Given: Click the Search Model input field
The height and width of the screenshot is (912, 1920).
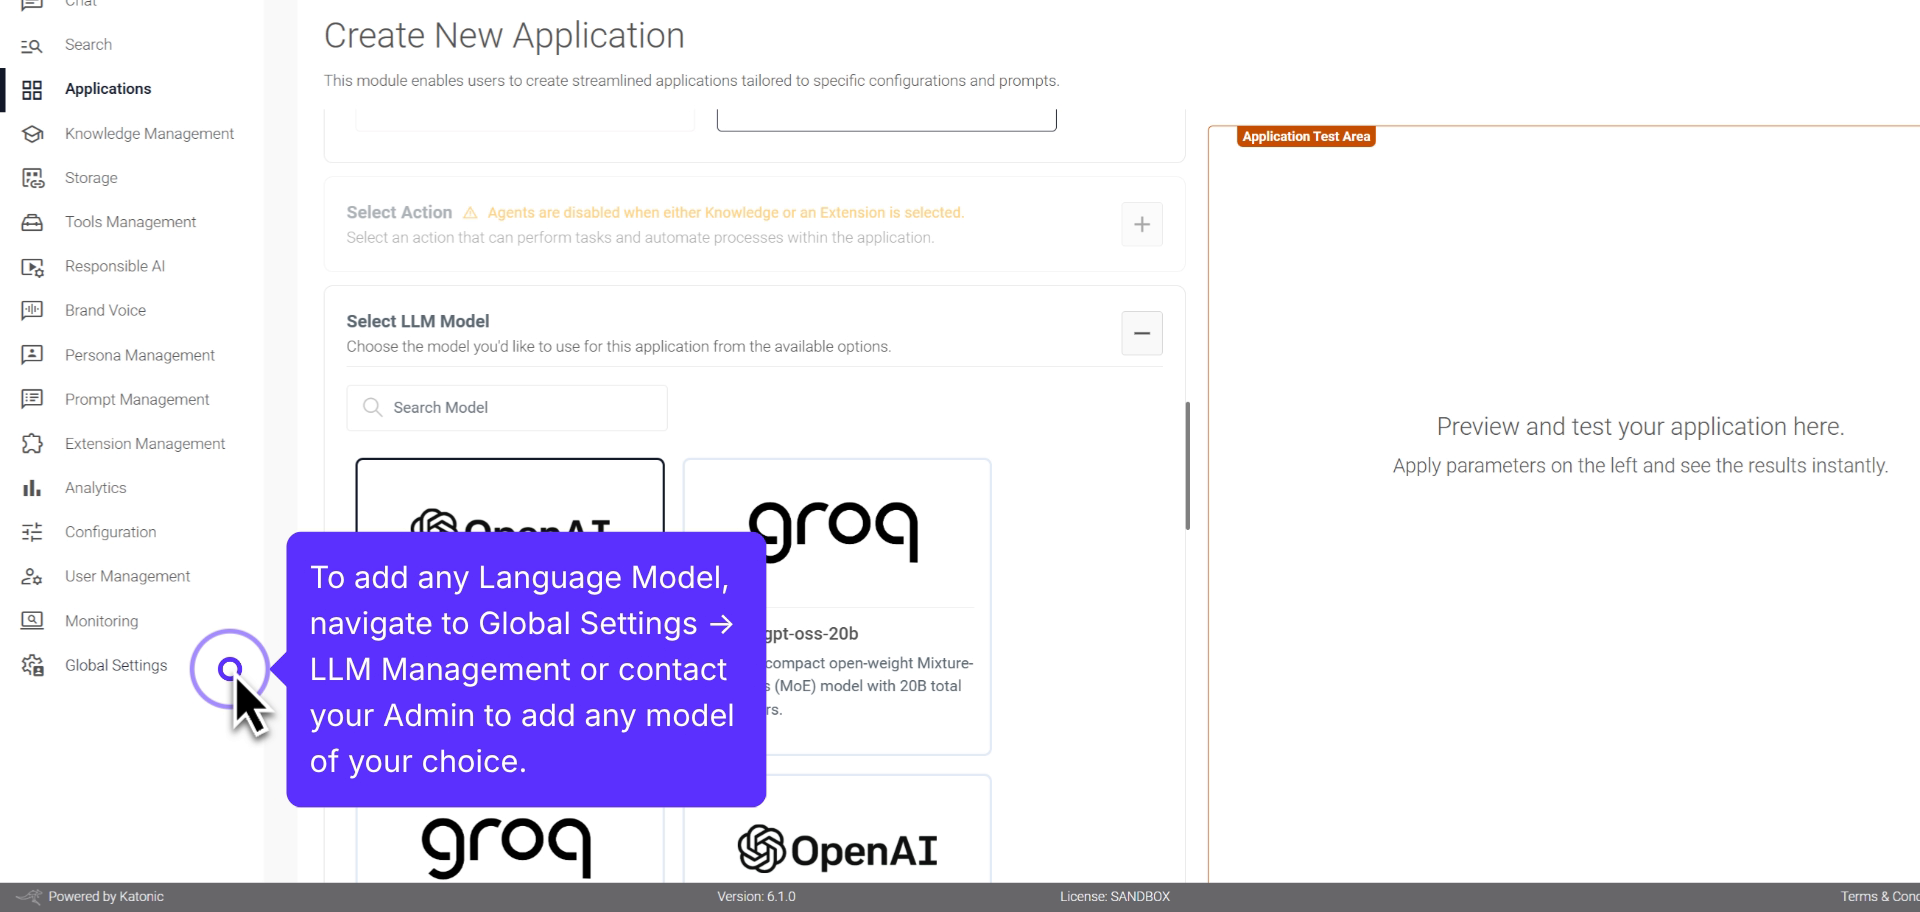Looking at the screenshot, I should point(506,407).
